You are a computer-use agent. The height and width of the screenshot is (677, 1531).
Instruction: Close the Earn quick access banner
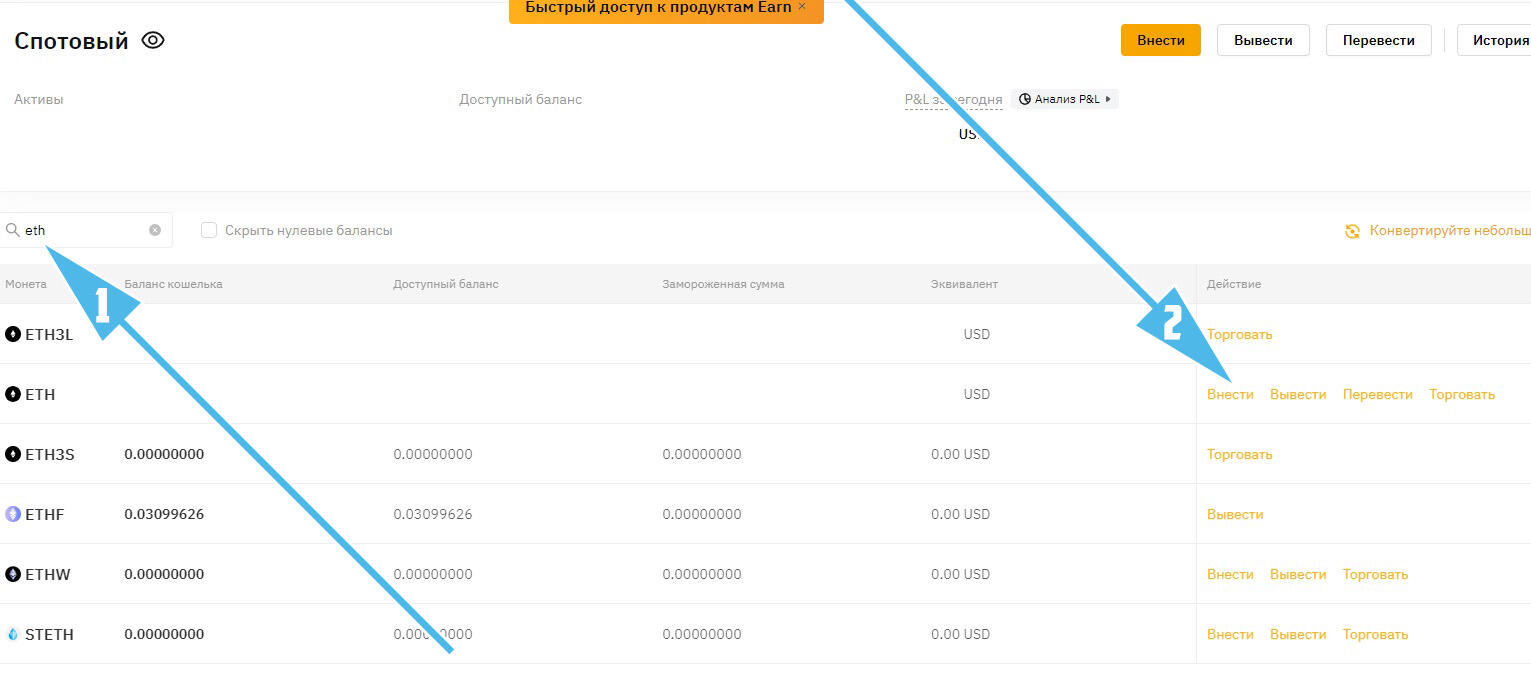[801, 7]
